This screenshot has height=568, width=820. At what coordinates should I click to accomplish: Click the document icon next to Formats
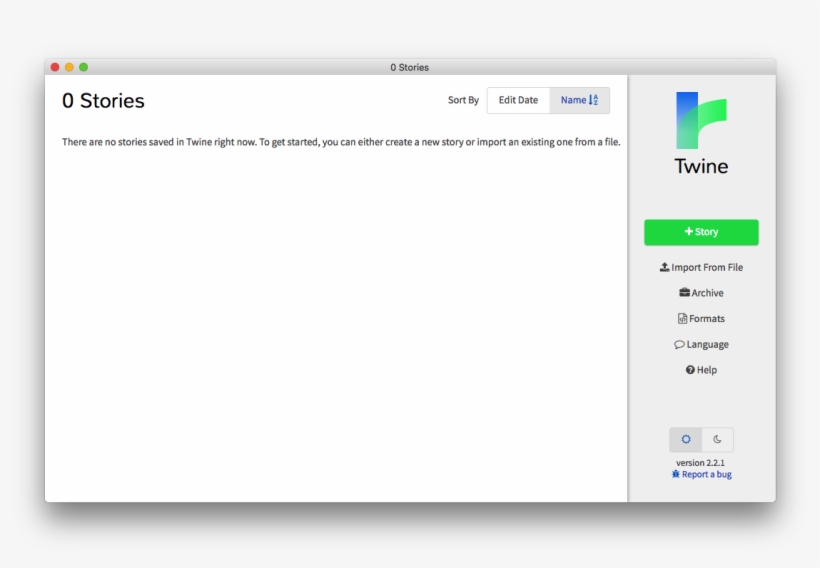pyautogui.click(x=682, y=319)
